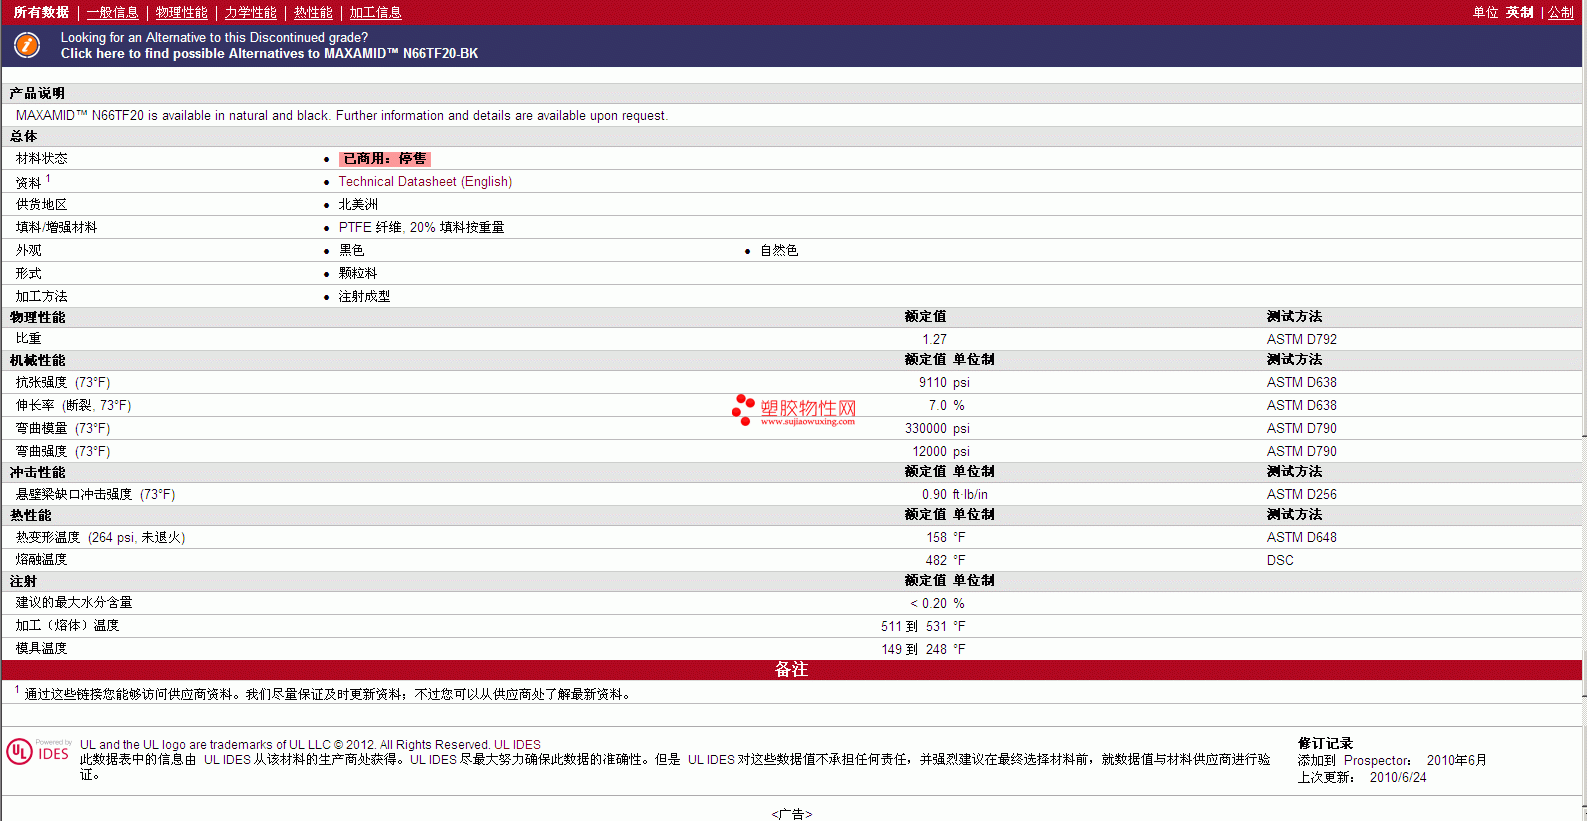
Task: Click the 悬壁梁缺口冲击强度 row label
Action: point(95,495)
